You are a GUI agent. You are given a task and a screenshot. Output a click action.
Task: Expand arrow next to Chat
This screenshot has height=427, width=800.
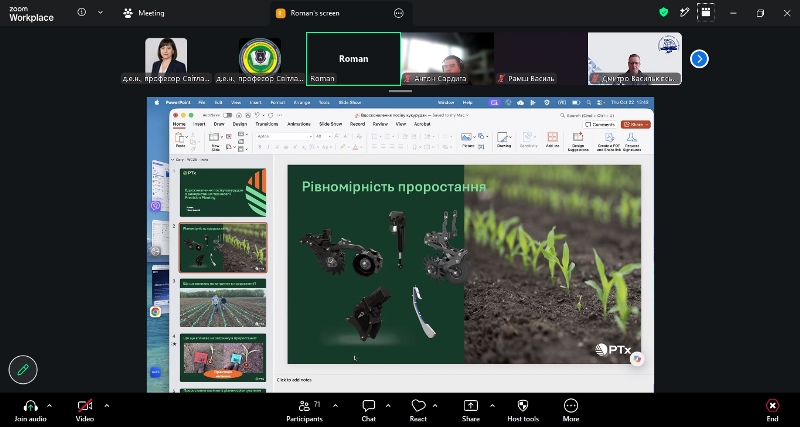coord(388,406)
